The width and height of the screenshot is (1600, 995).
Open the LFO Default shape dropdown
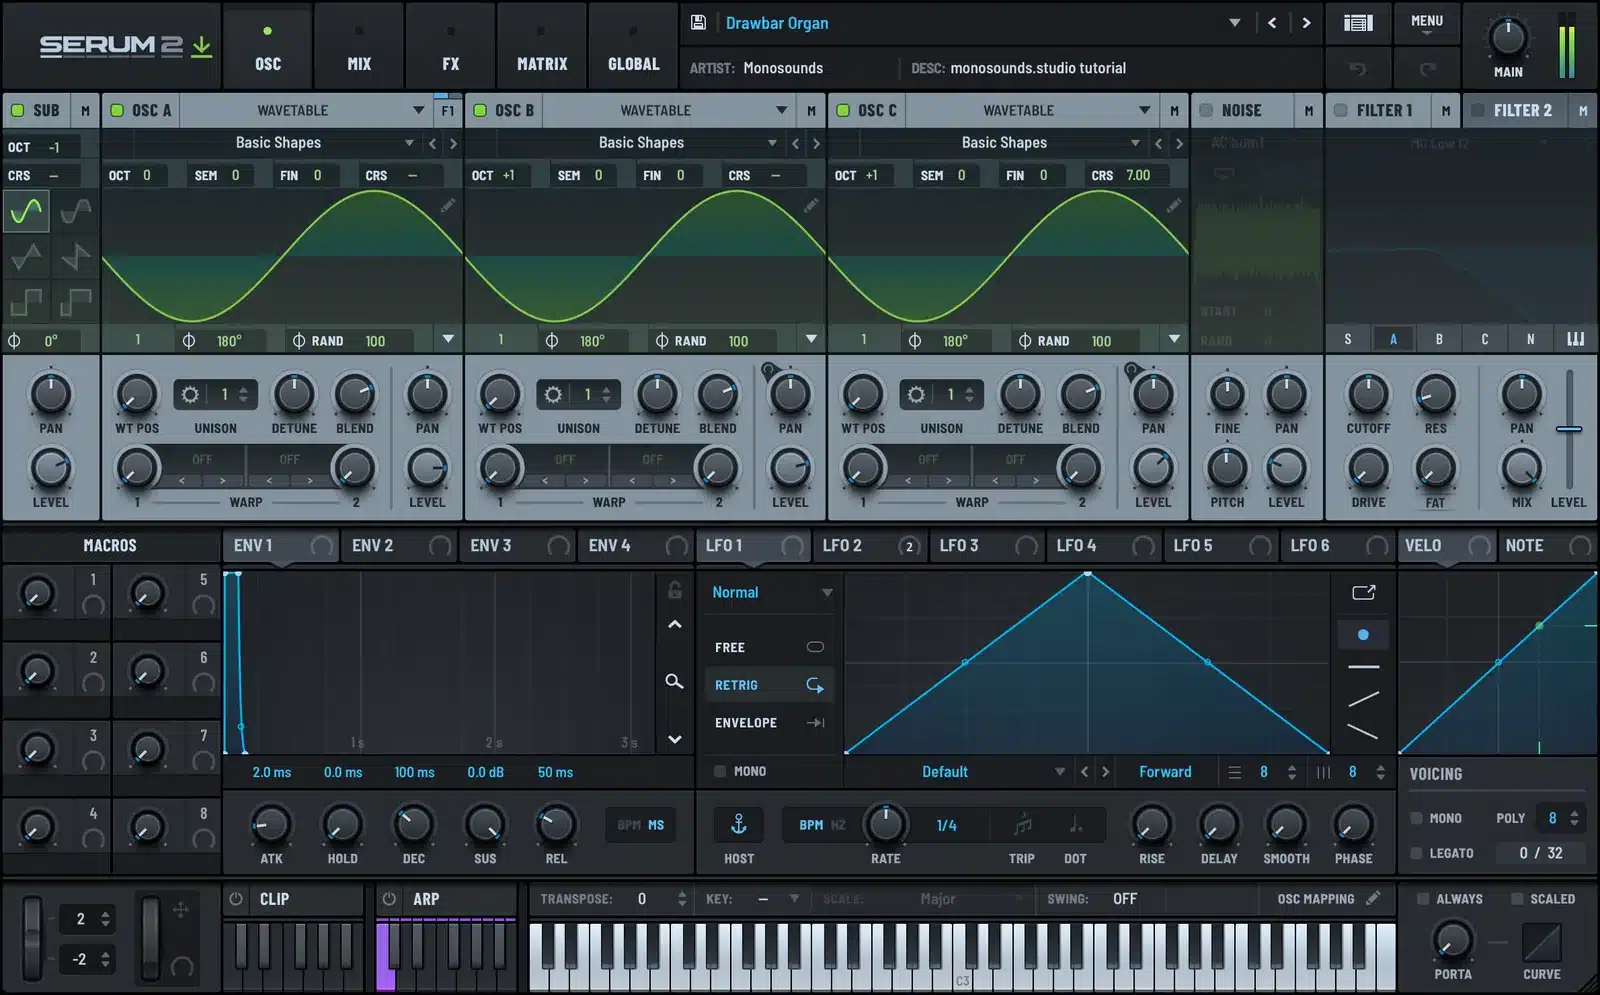click(1059, 771)
